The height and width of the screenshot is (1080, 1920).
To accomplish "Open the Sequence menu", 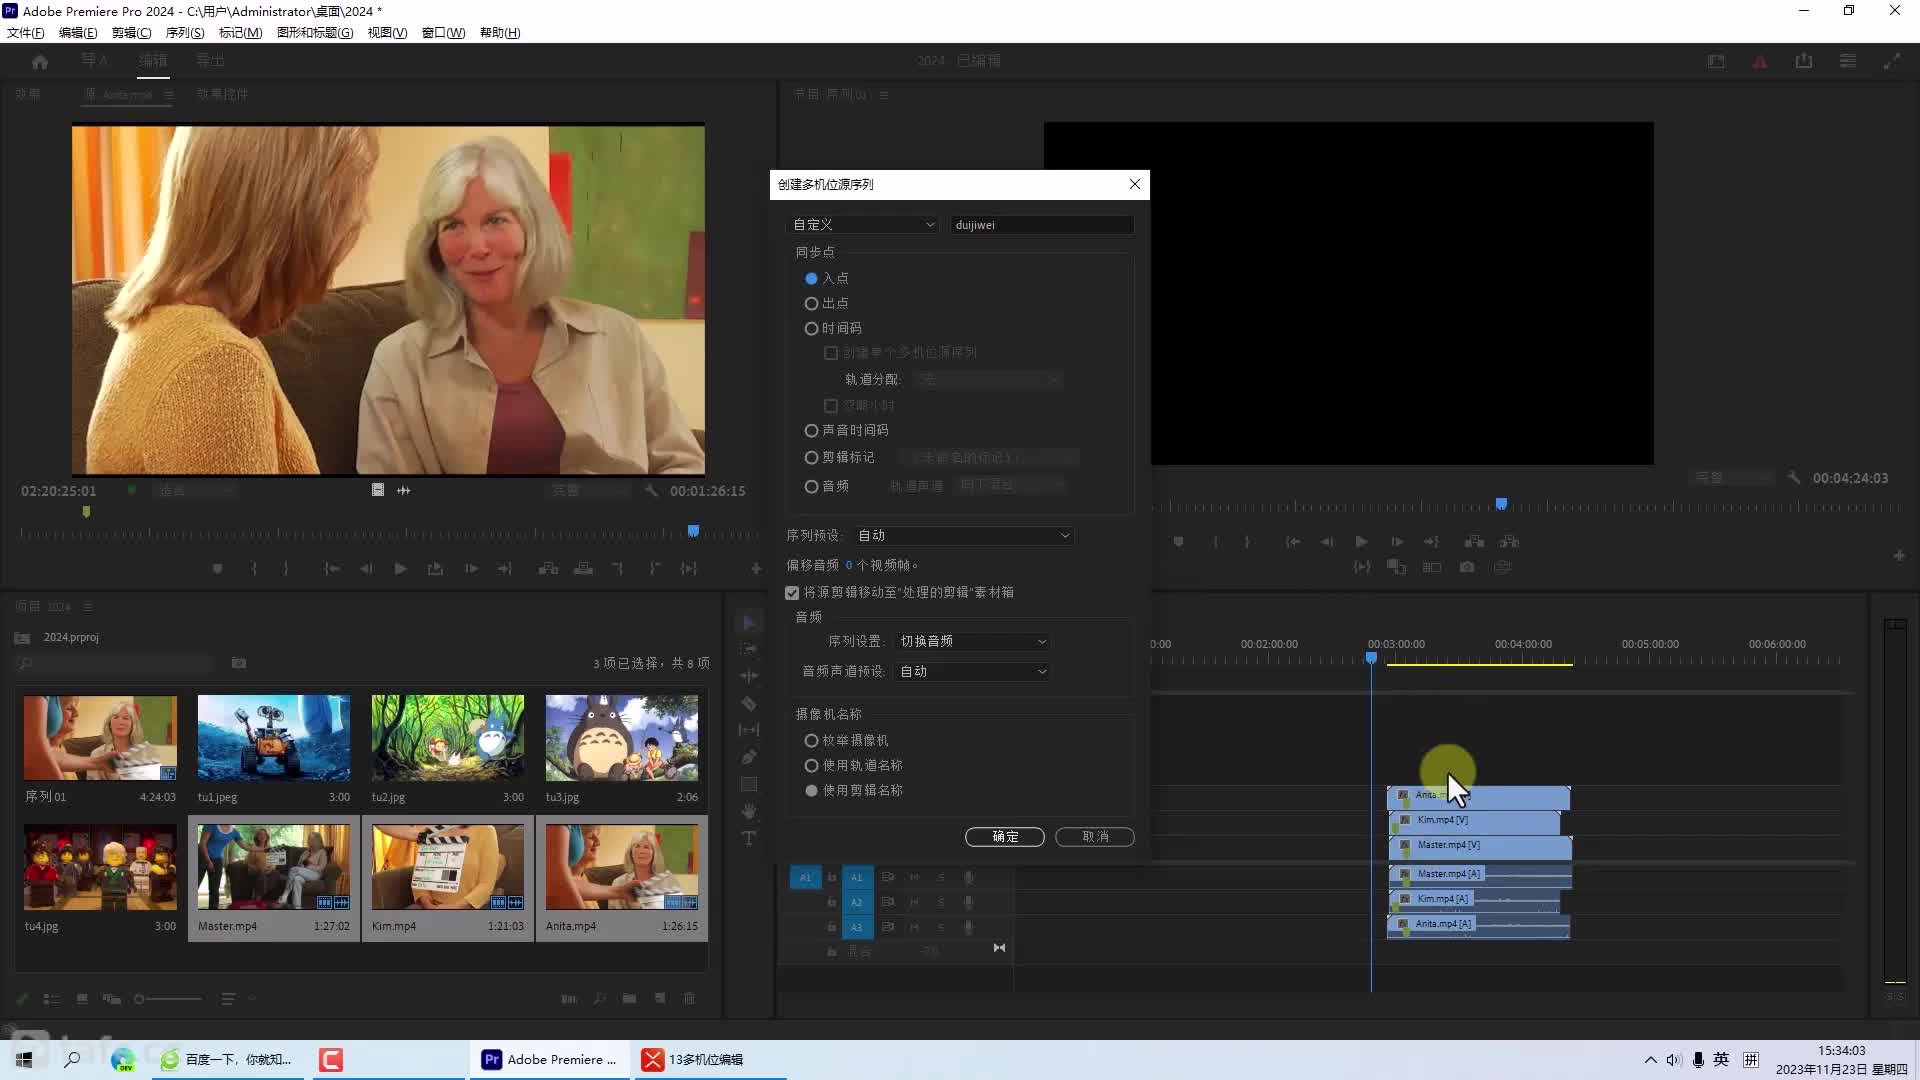I will click(x=185, y=33).
